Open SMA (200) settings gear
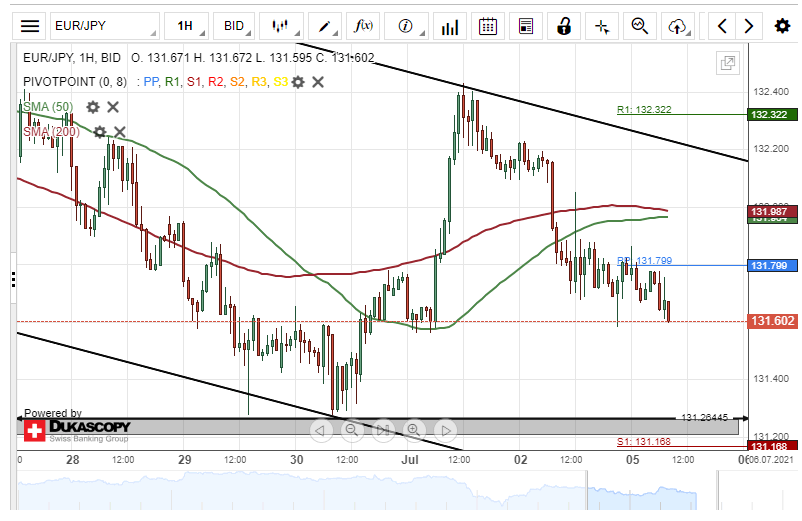 (100, 131)
